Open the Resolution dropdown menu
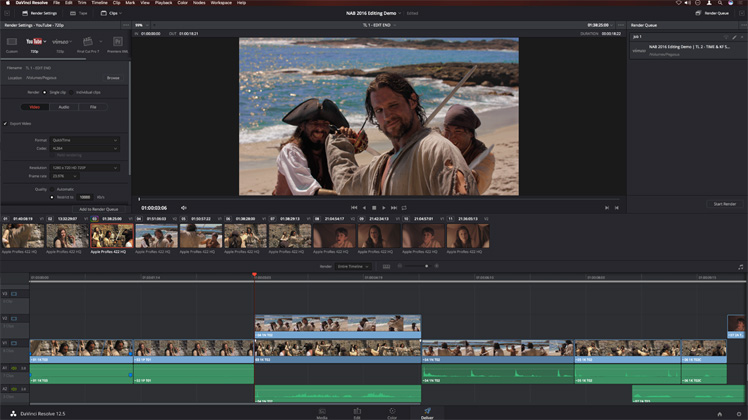748x420 pixels. pyautogui.click(x=85, y=168)
